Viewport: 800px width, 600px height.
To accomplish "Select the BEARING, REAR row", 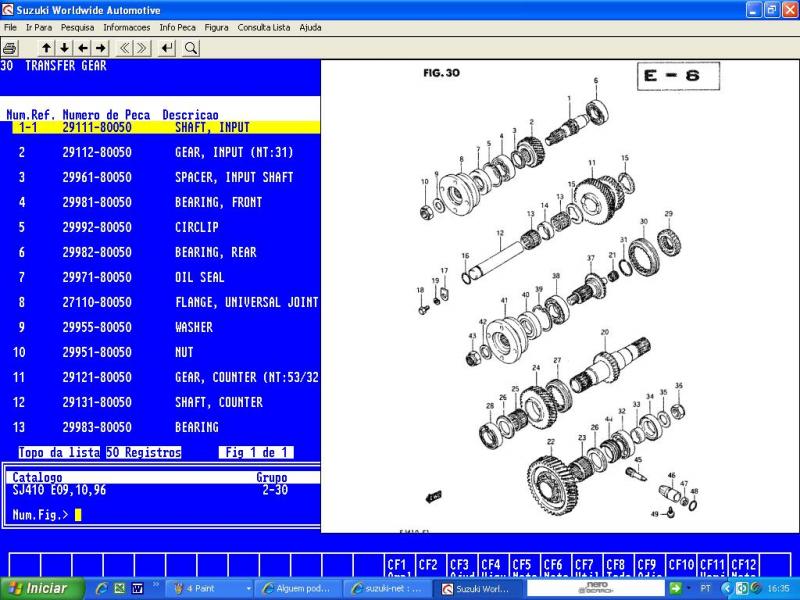I will (160, 252).
